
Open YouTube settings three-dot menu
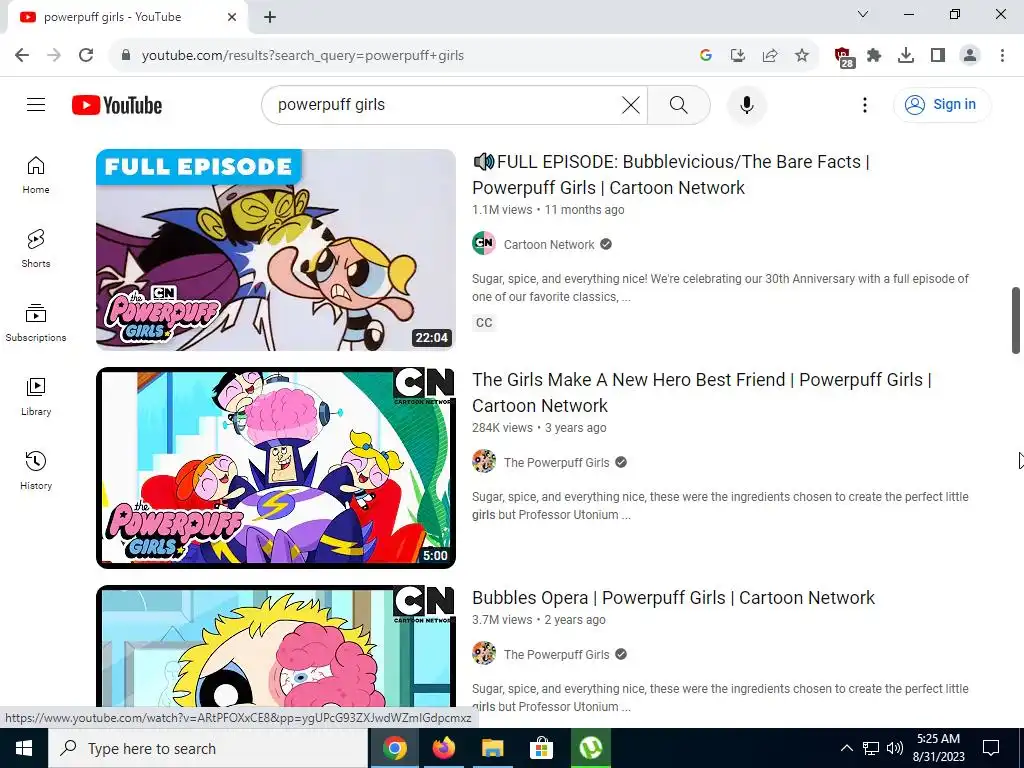pos(865,105)
